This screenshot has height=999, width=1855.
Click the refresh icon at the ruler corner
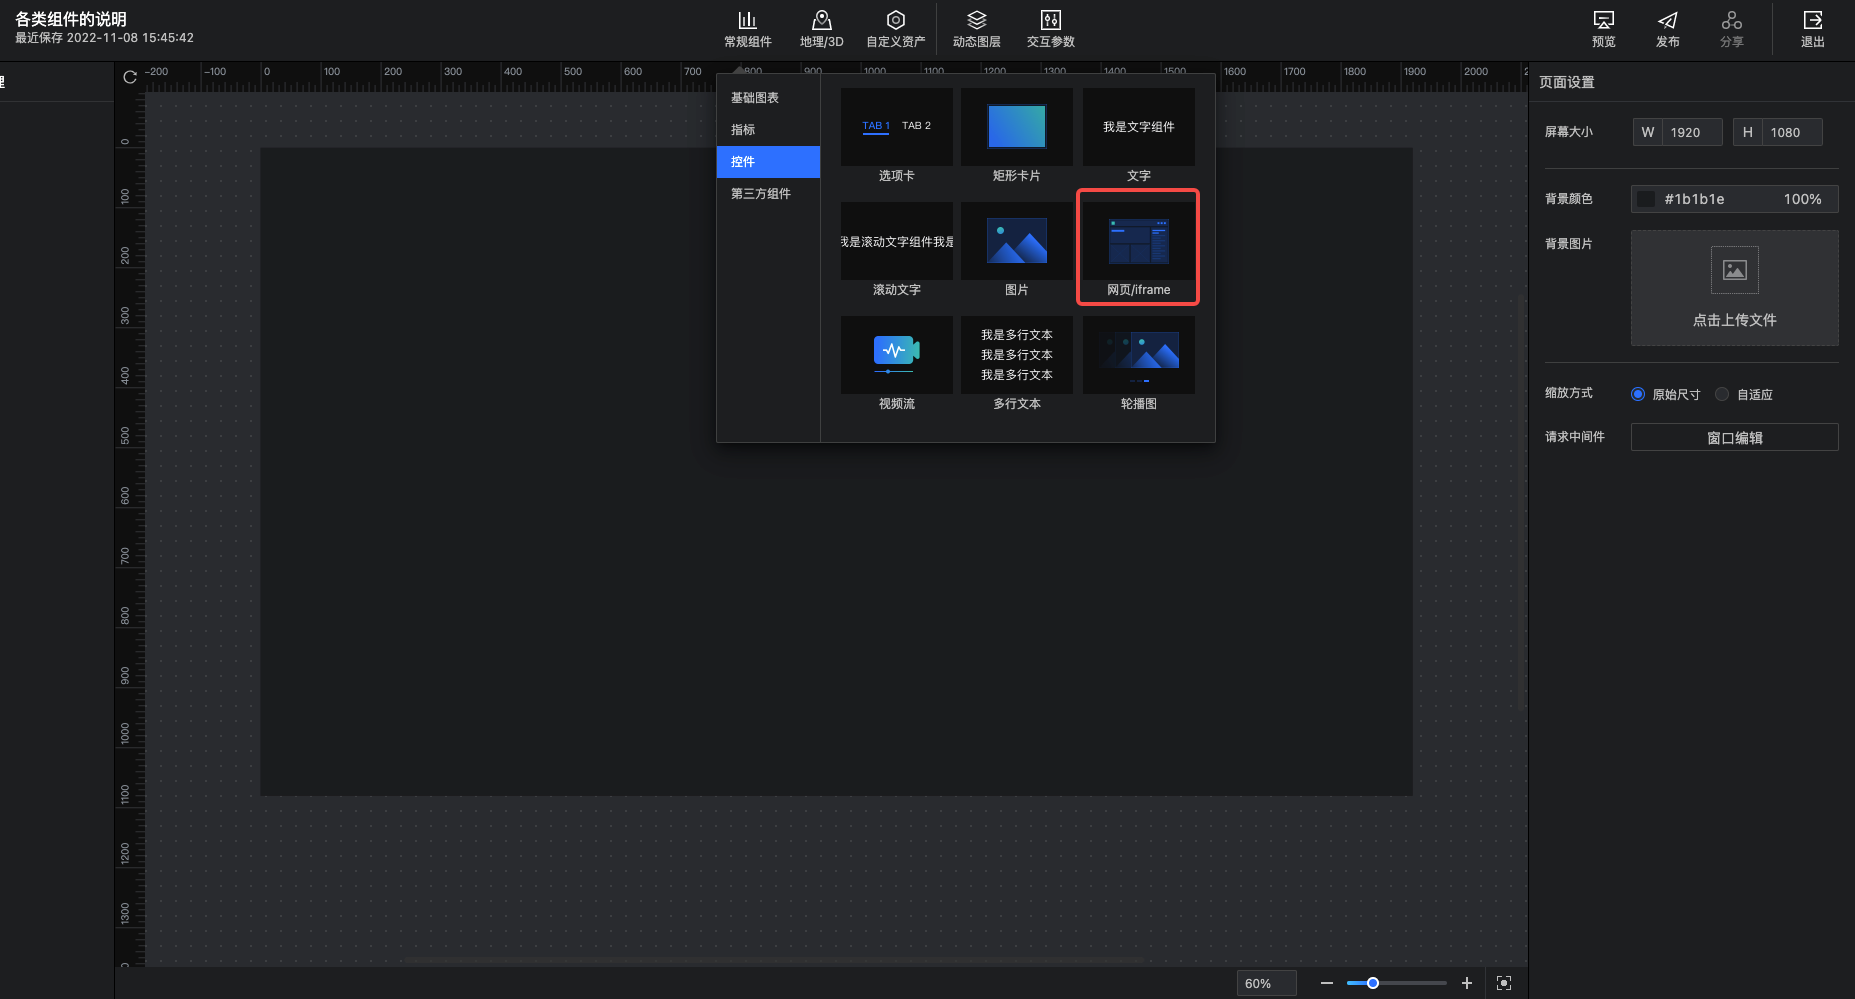point(130,77)
